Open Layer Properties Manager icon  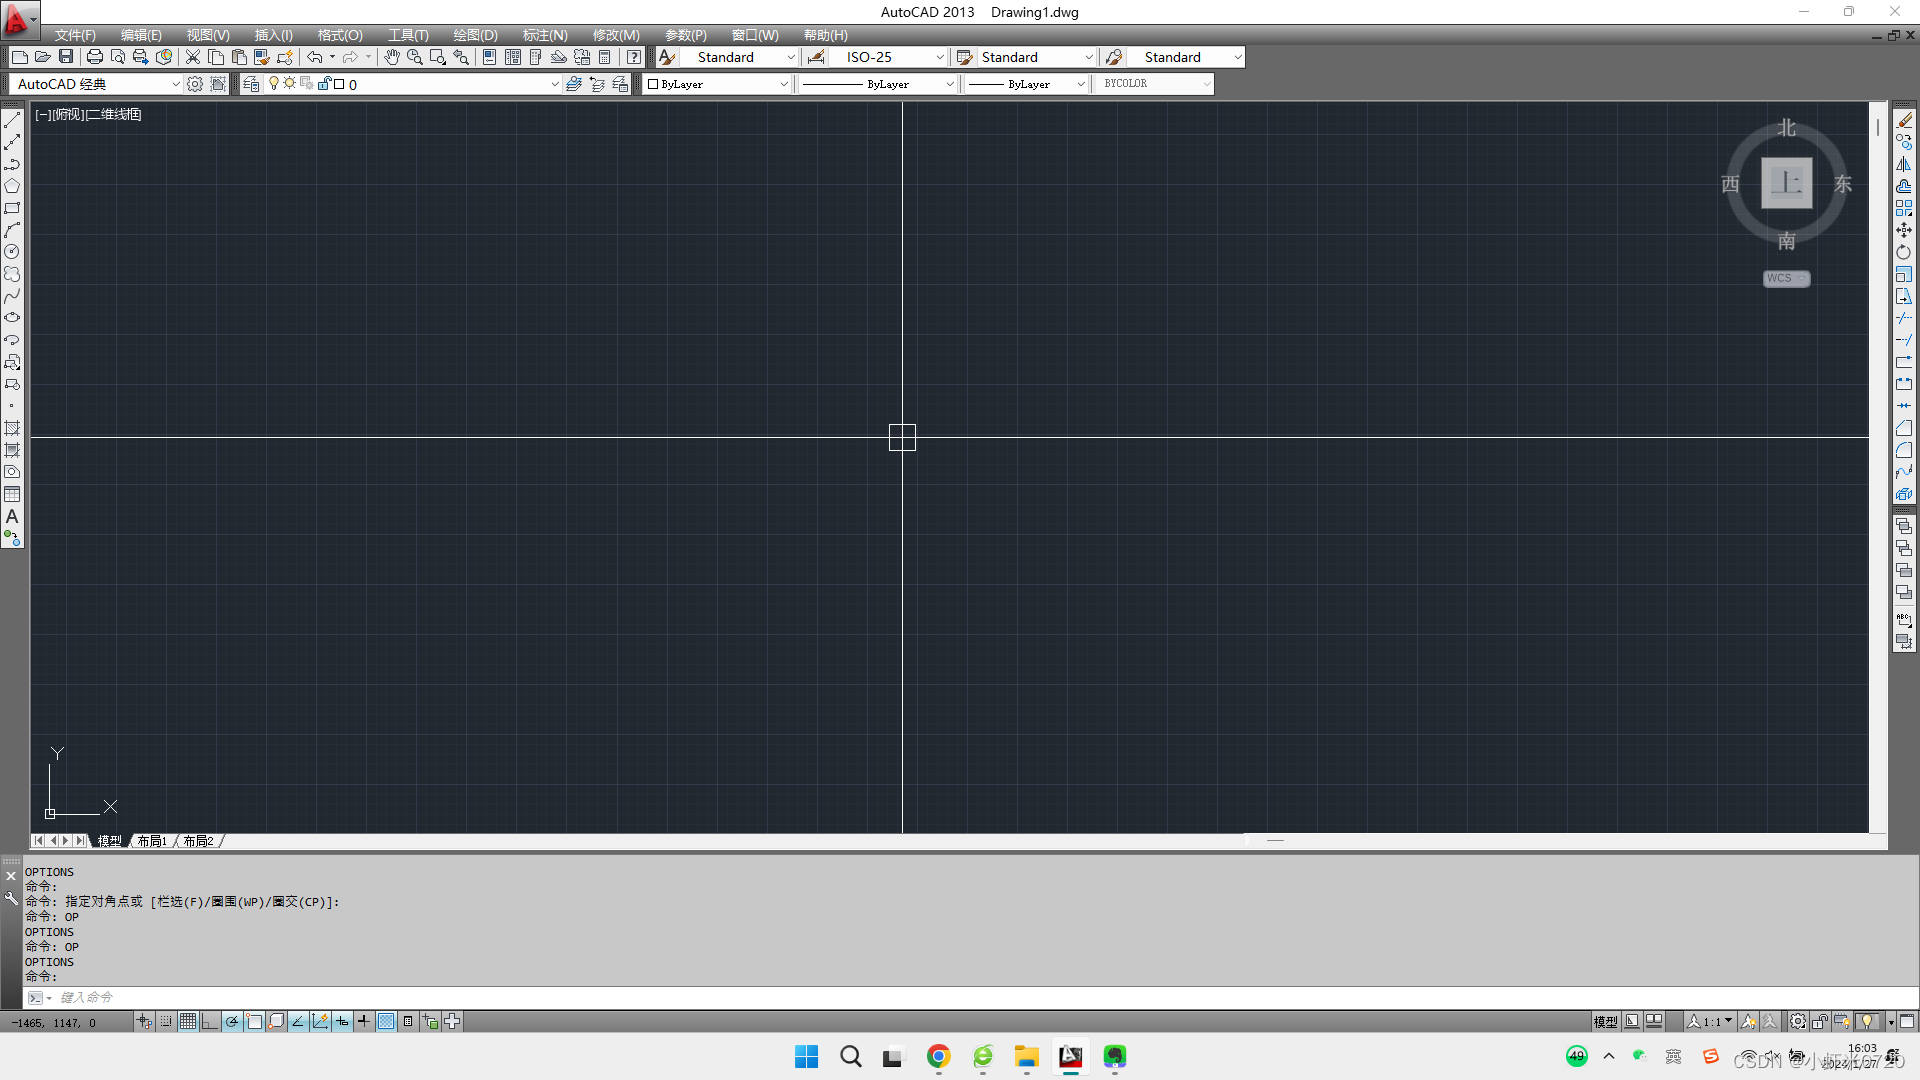pyautogui.click(x=251, y=84)
